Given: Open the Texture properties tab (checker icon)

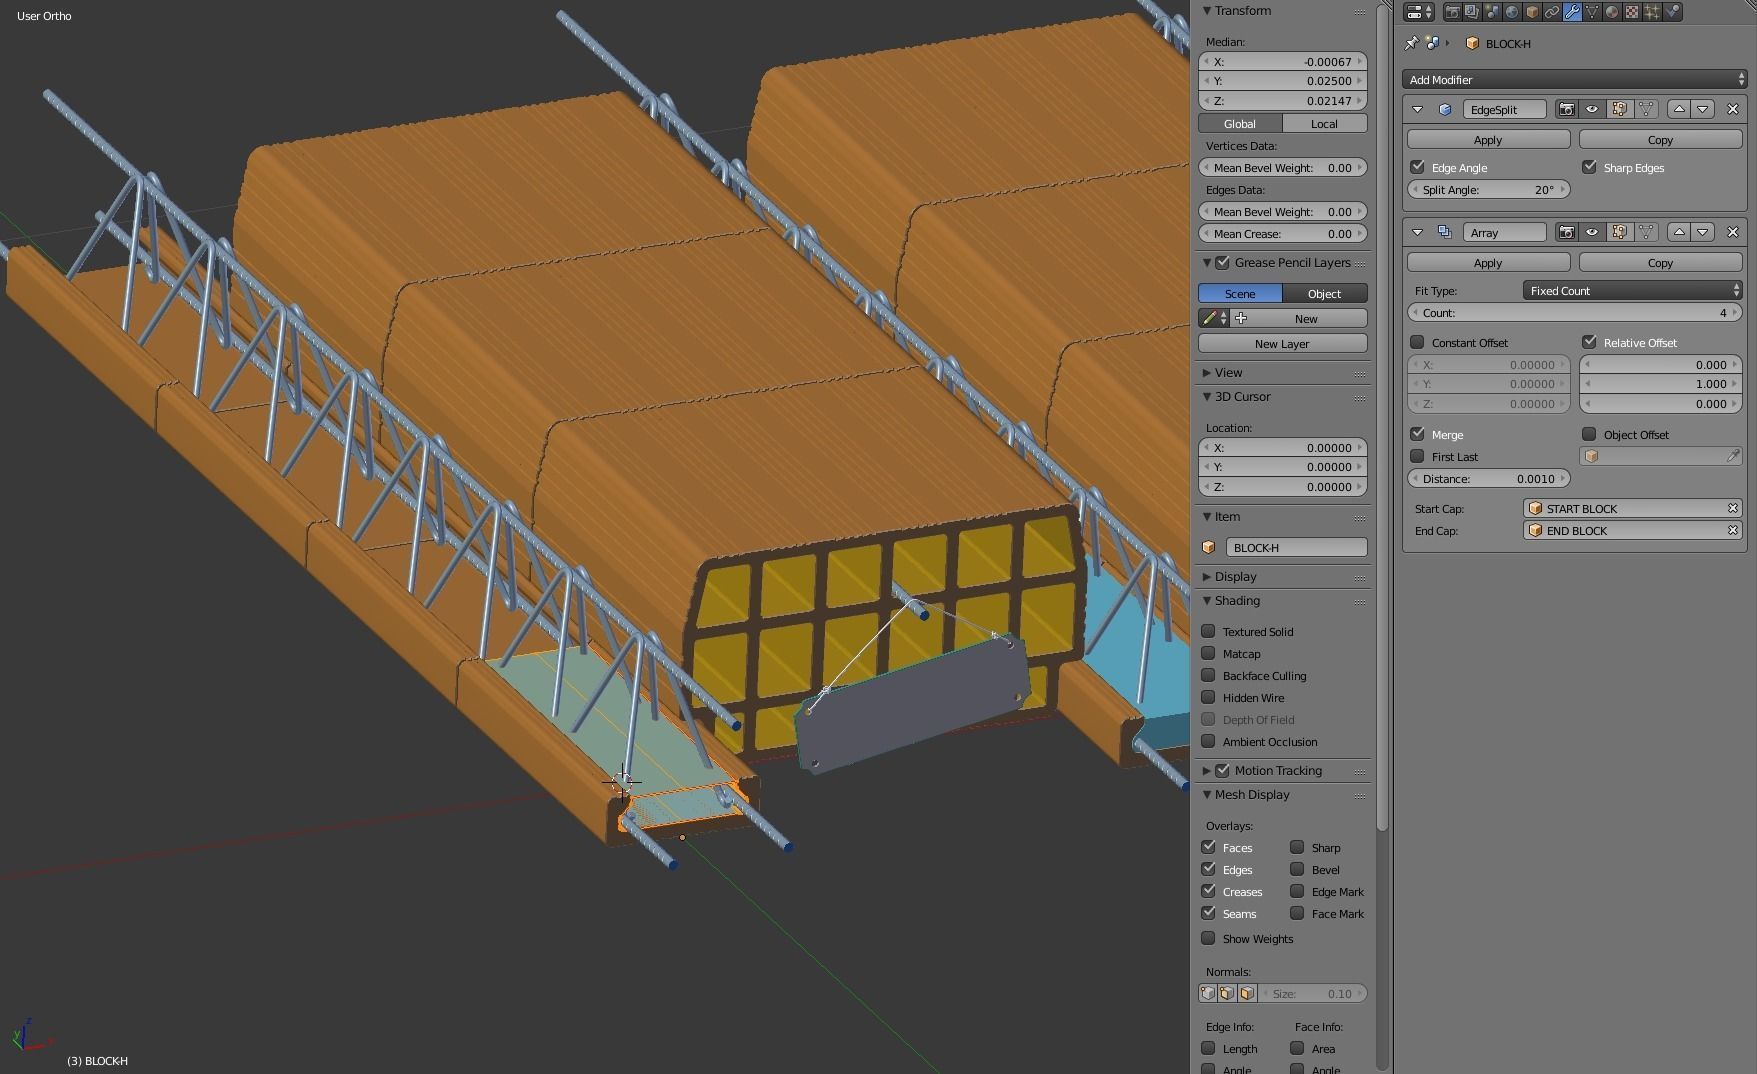Looking at the screenshot, I should coord(1632,12).
